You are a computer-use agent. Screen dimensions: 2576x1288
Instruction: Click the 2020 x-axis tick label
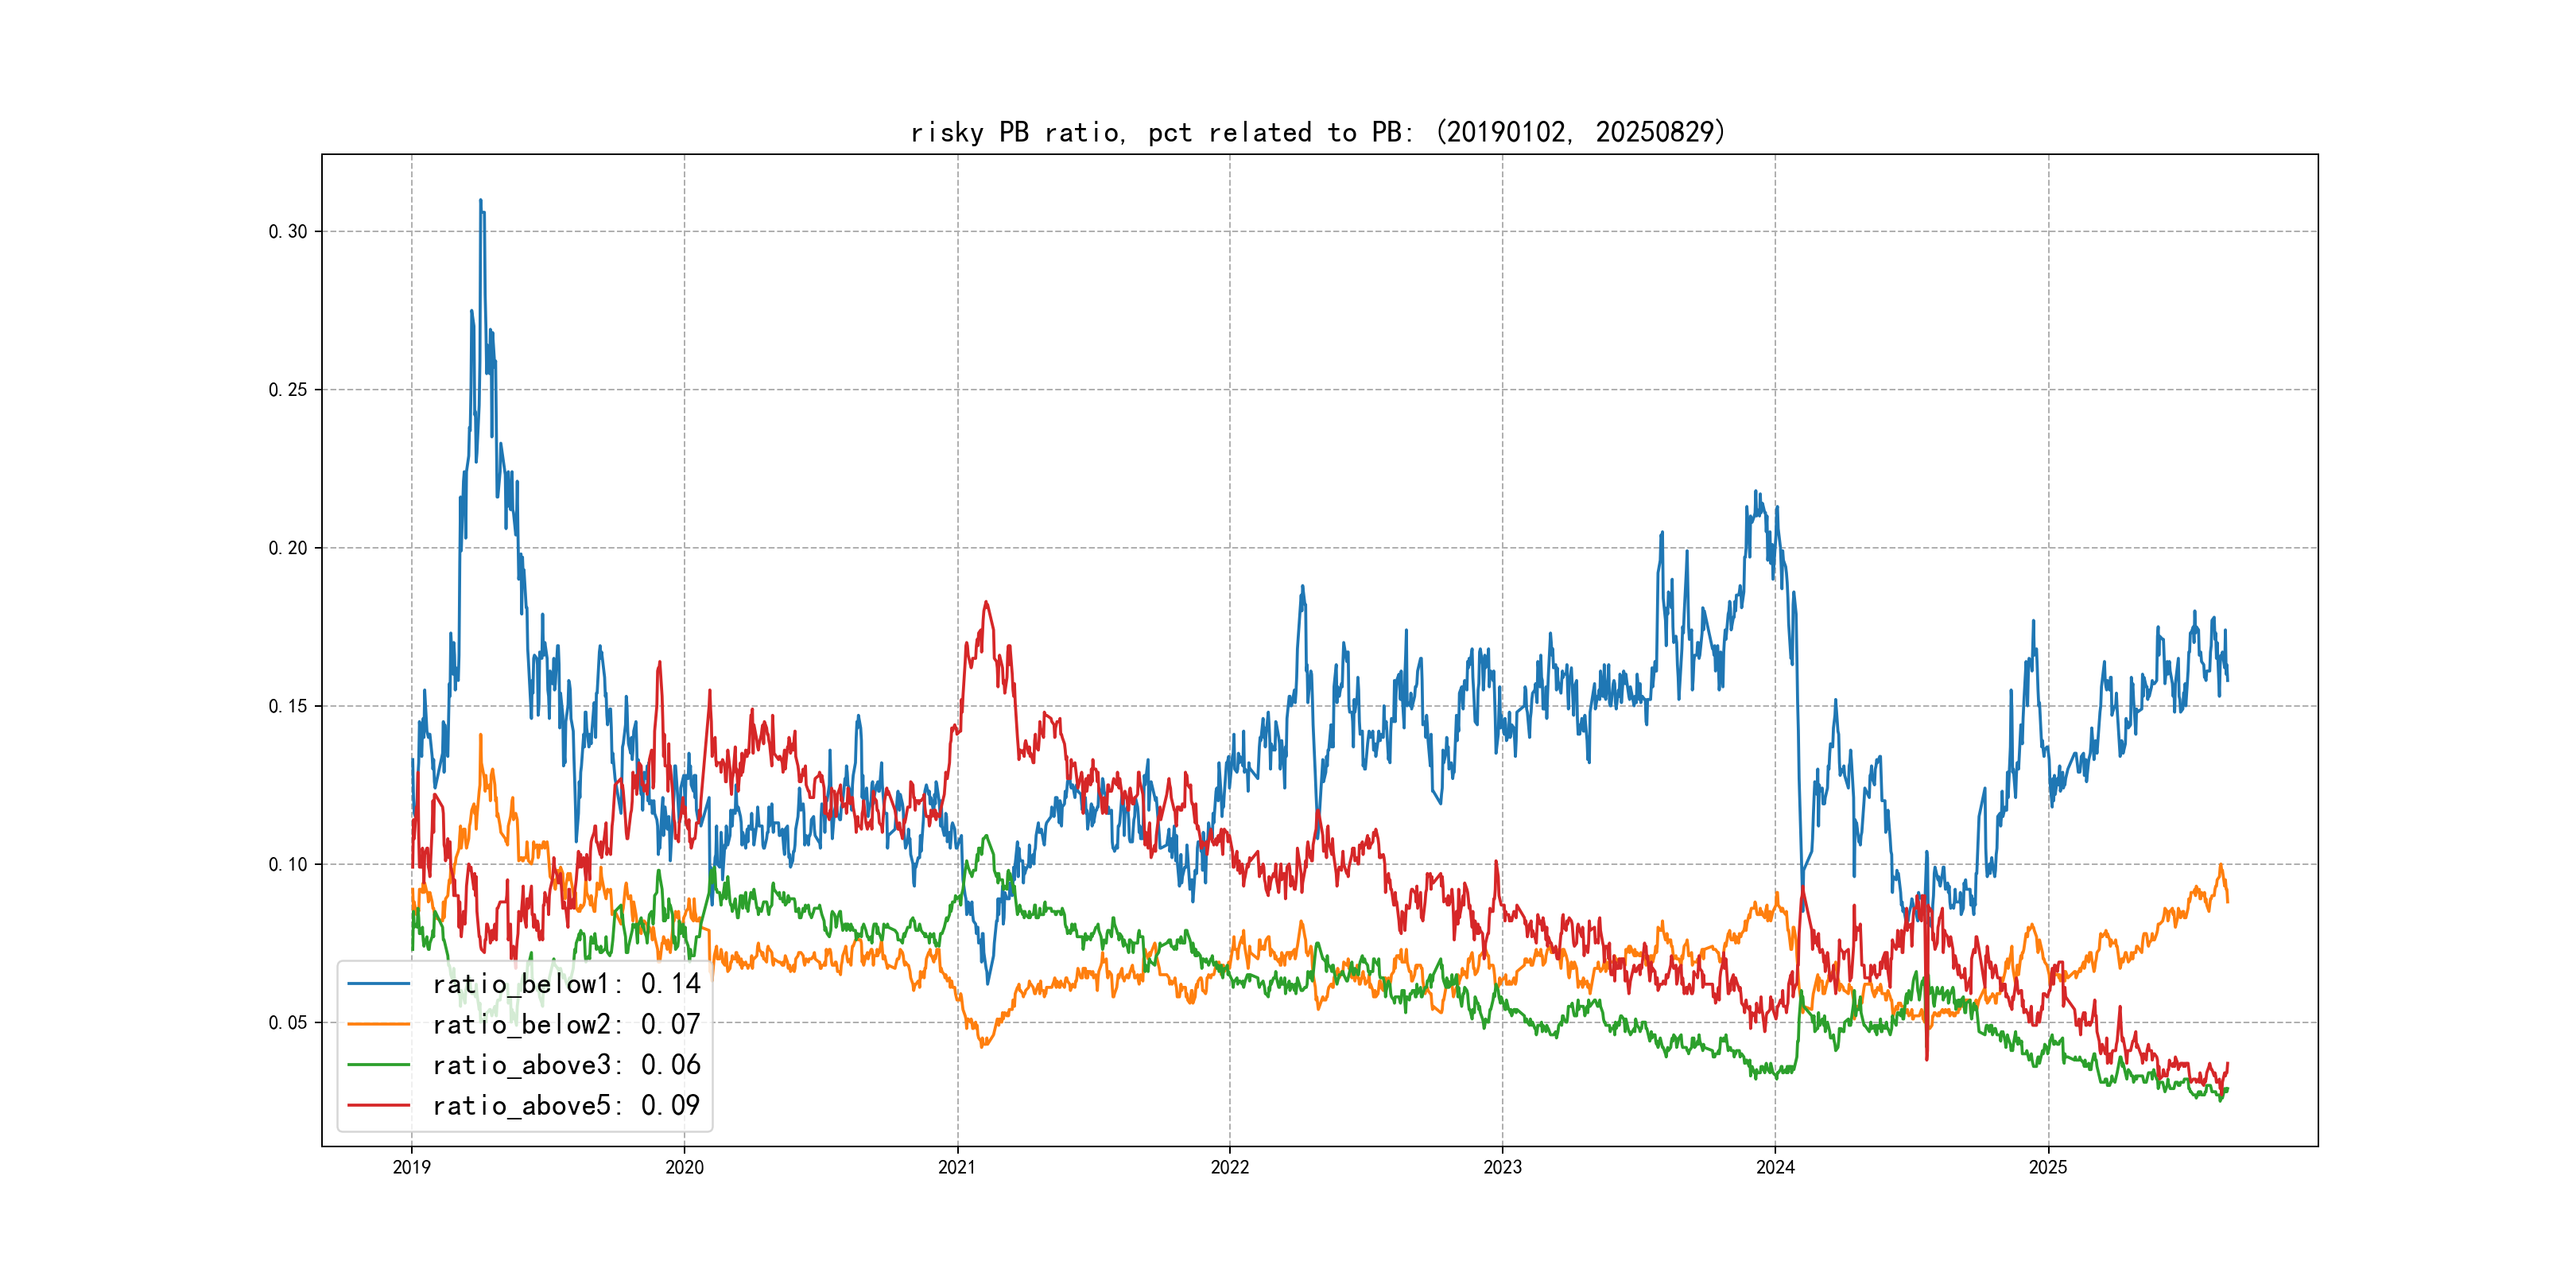point(684,1167)
